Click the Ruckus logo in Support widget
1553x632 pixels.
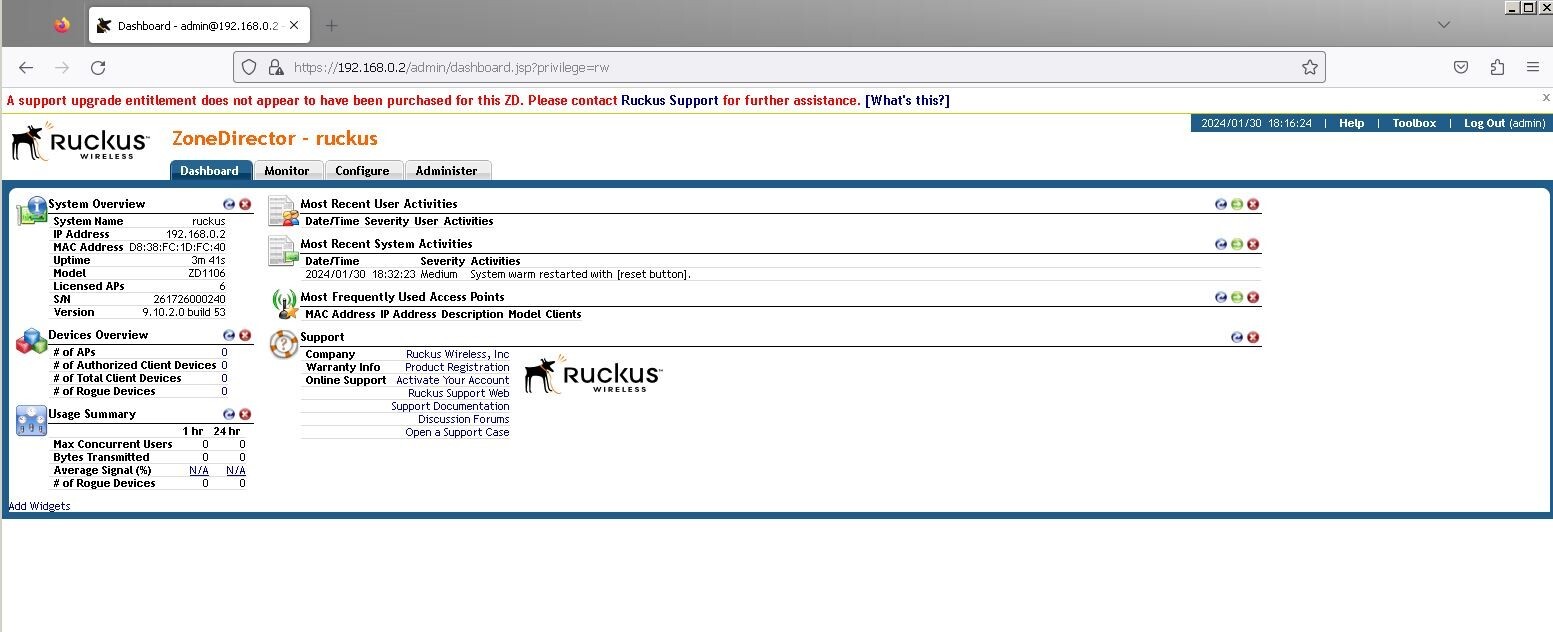point(593,373)
